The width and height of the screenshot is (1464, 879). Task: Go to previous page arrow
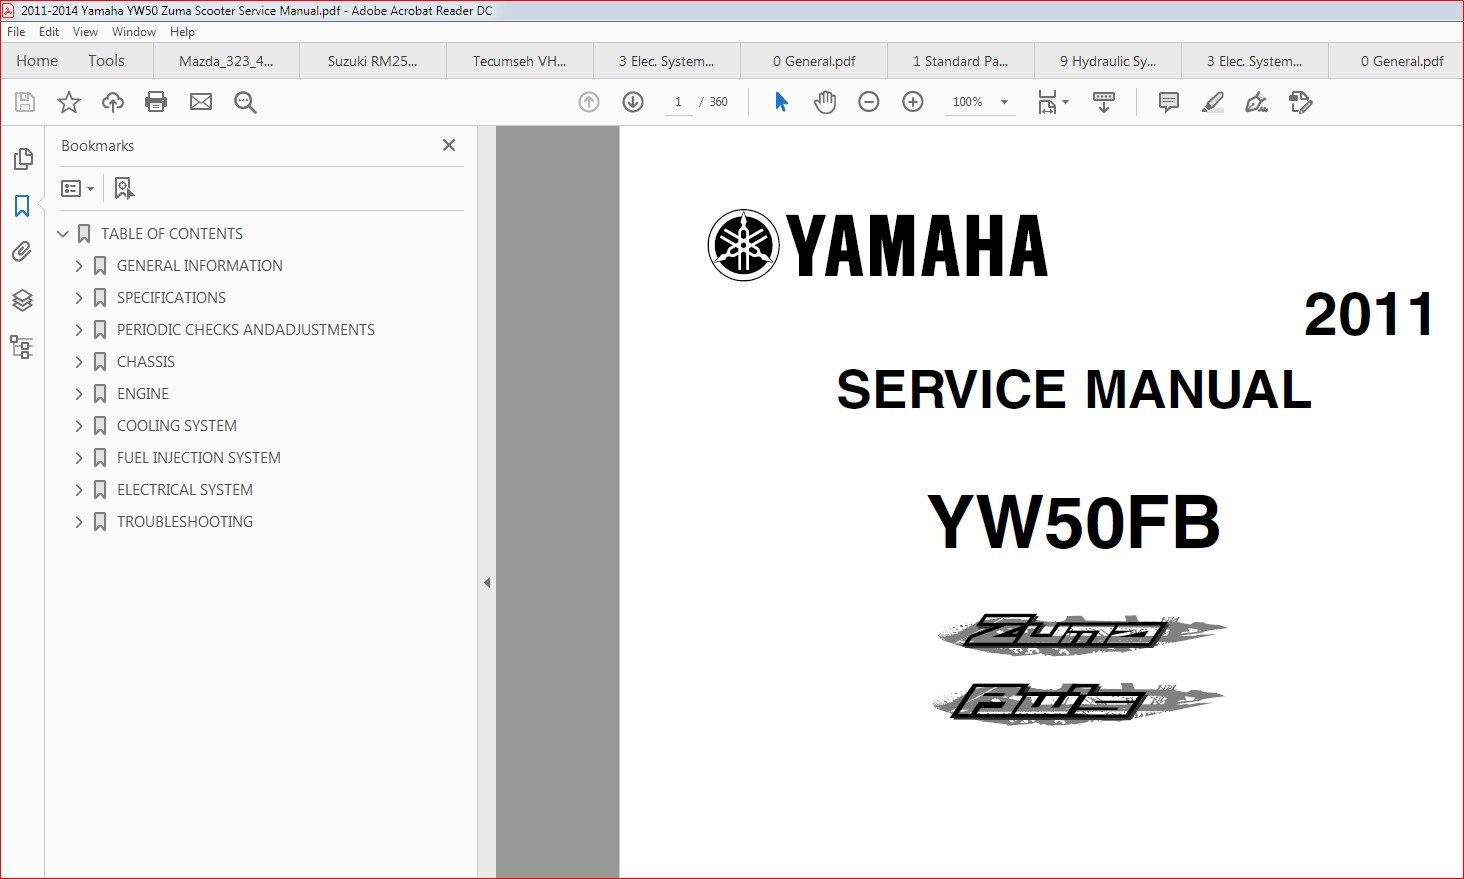pos(589,102)
